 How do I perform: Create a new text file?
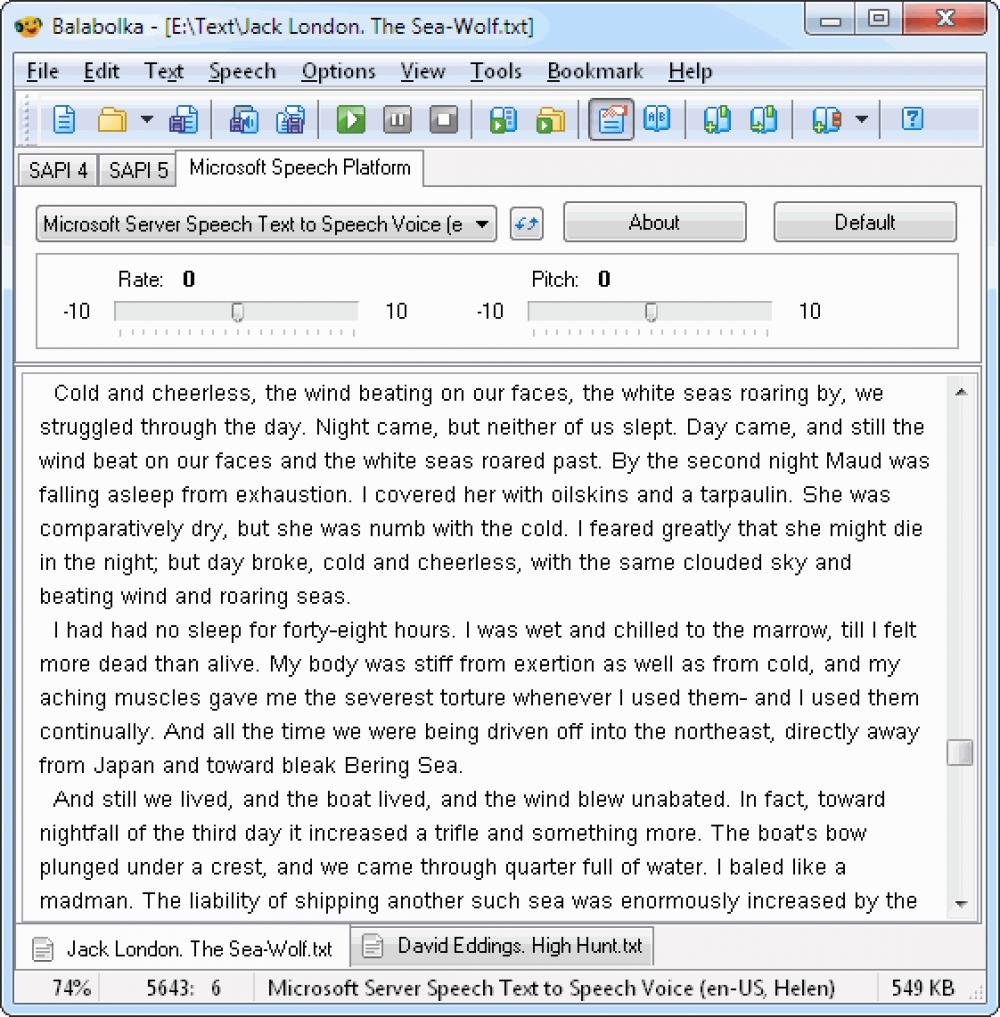click(63, 119)
